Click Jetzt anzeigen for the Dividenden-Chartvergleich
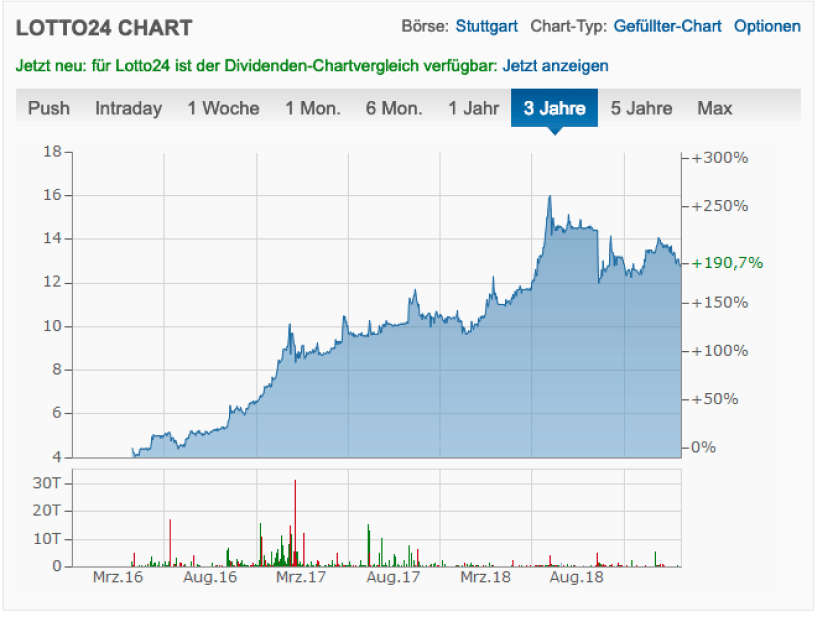The image size is (833, 619). point(557,65)
